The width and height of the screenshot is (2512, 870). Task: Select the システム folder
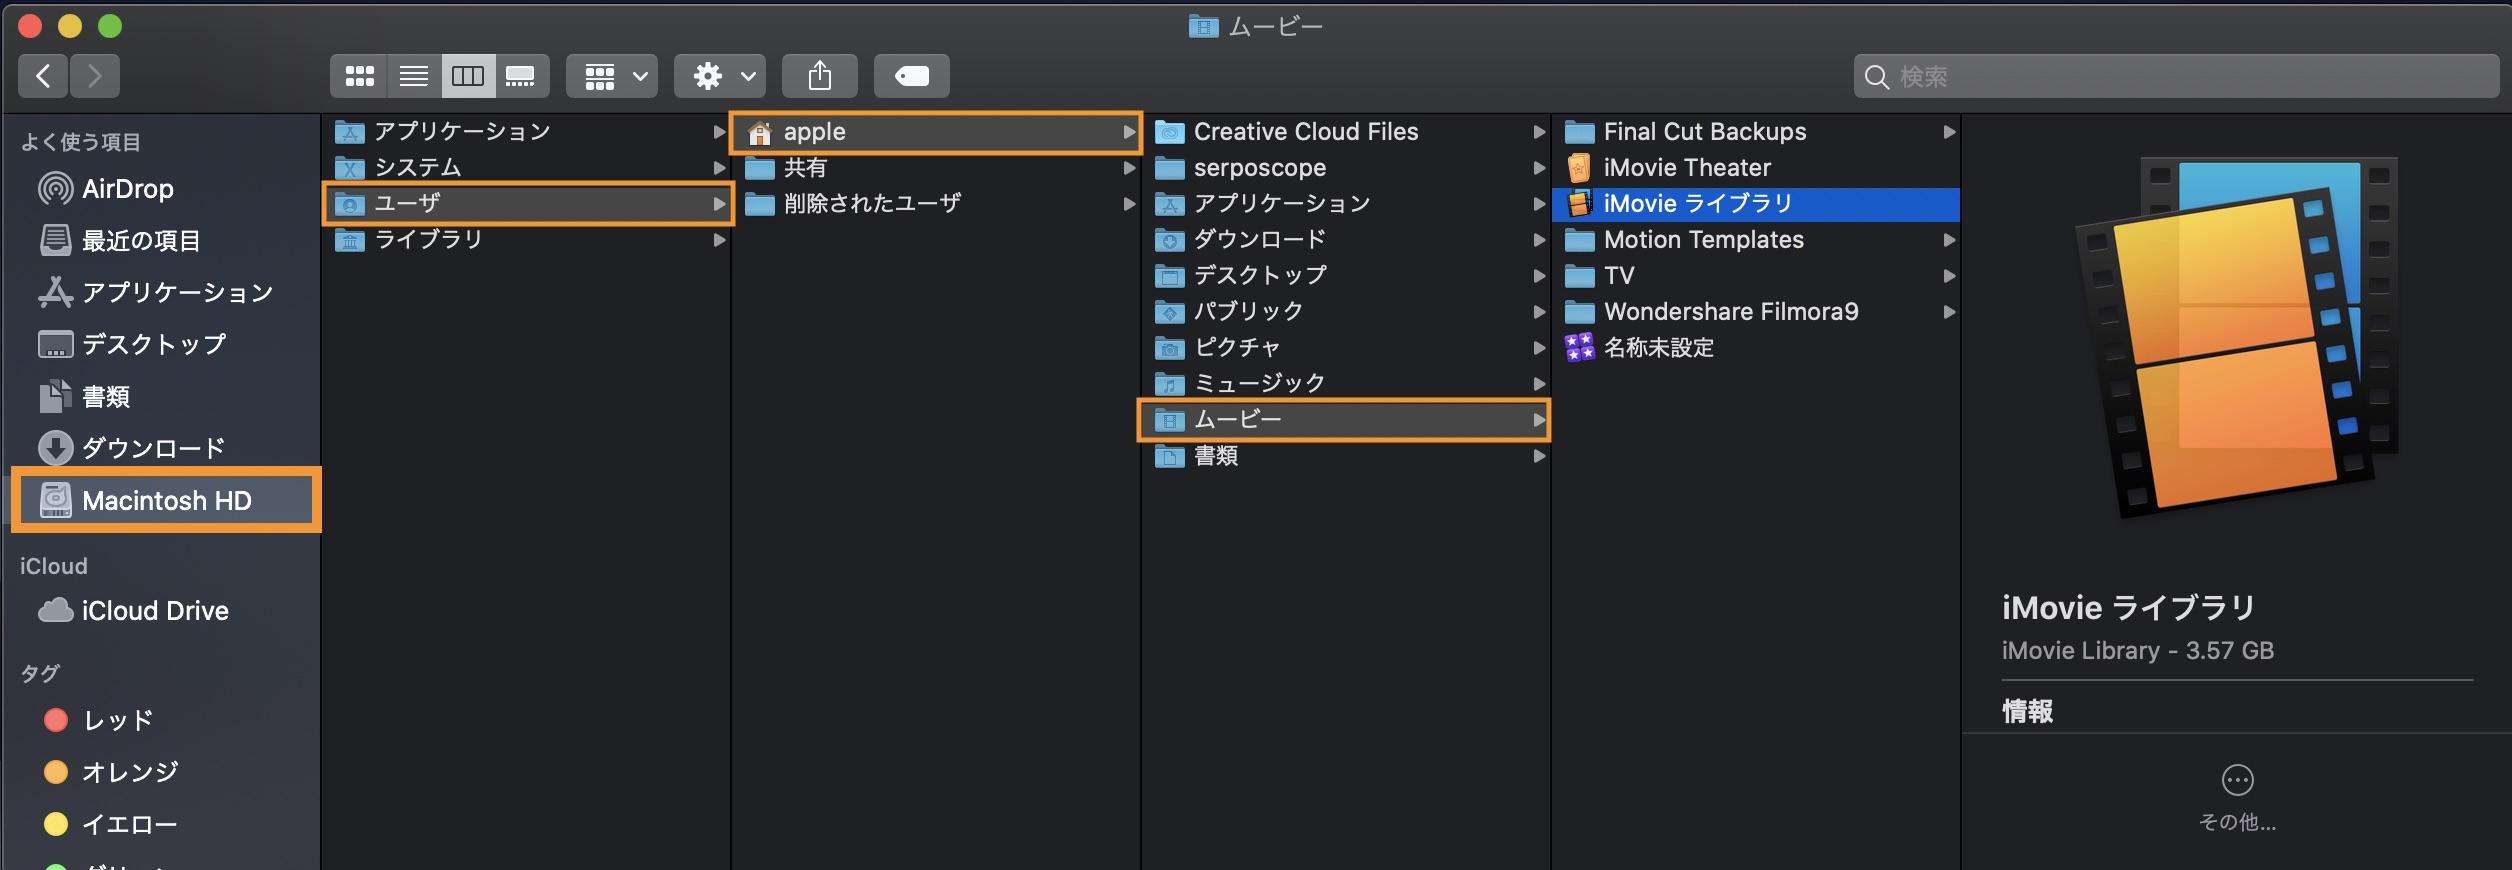[528, 168]
